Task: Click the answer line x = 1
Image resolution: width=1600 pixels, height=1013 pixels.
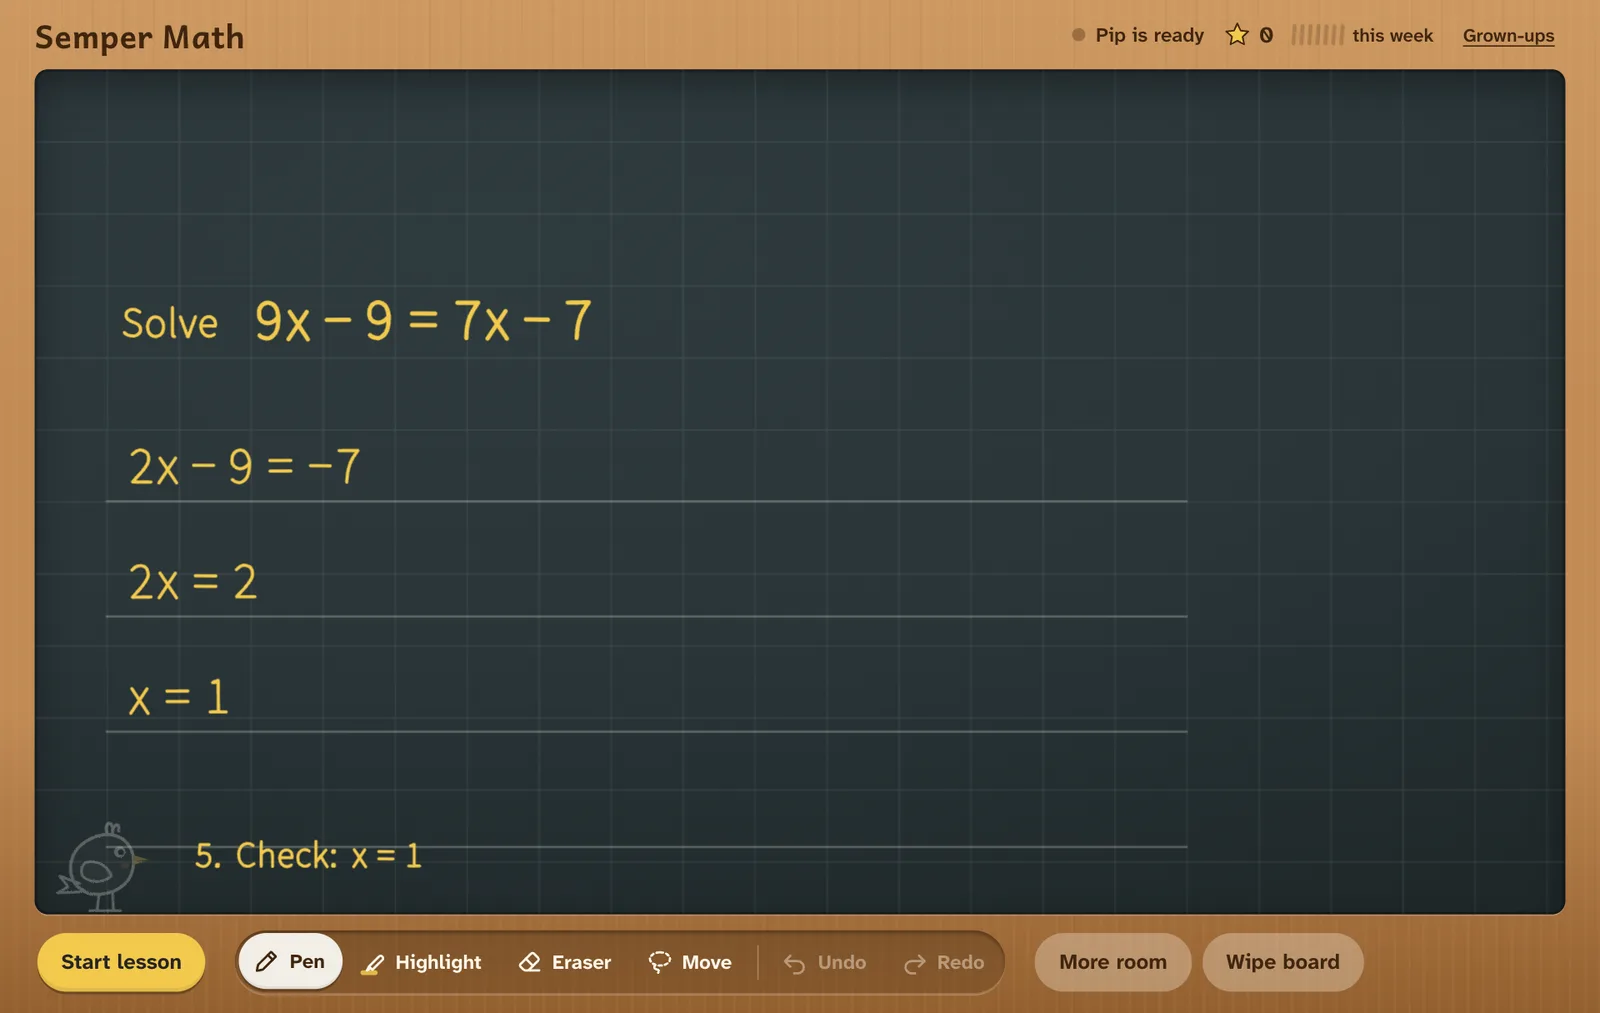Action: point(179,697)
